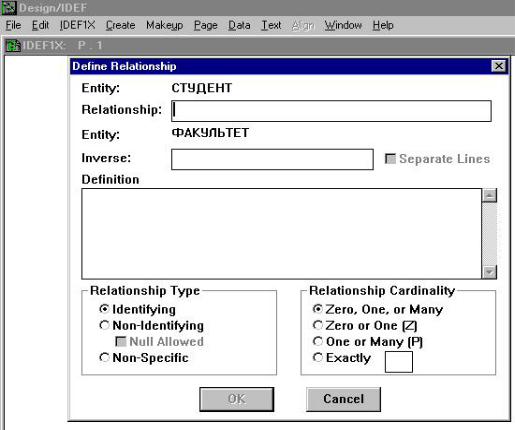Open the Text menu

coord(271,25)
